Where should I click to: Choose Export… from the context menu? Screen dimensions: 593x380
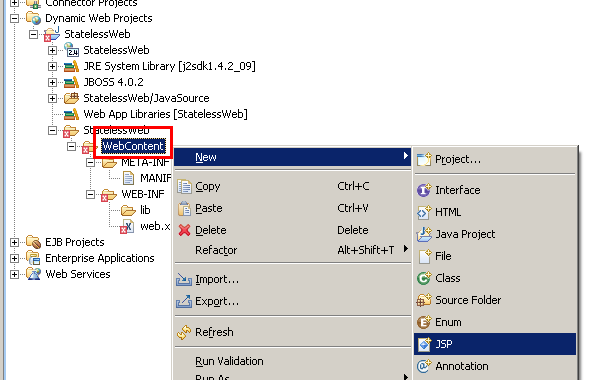[x=292, y=301]
